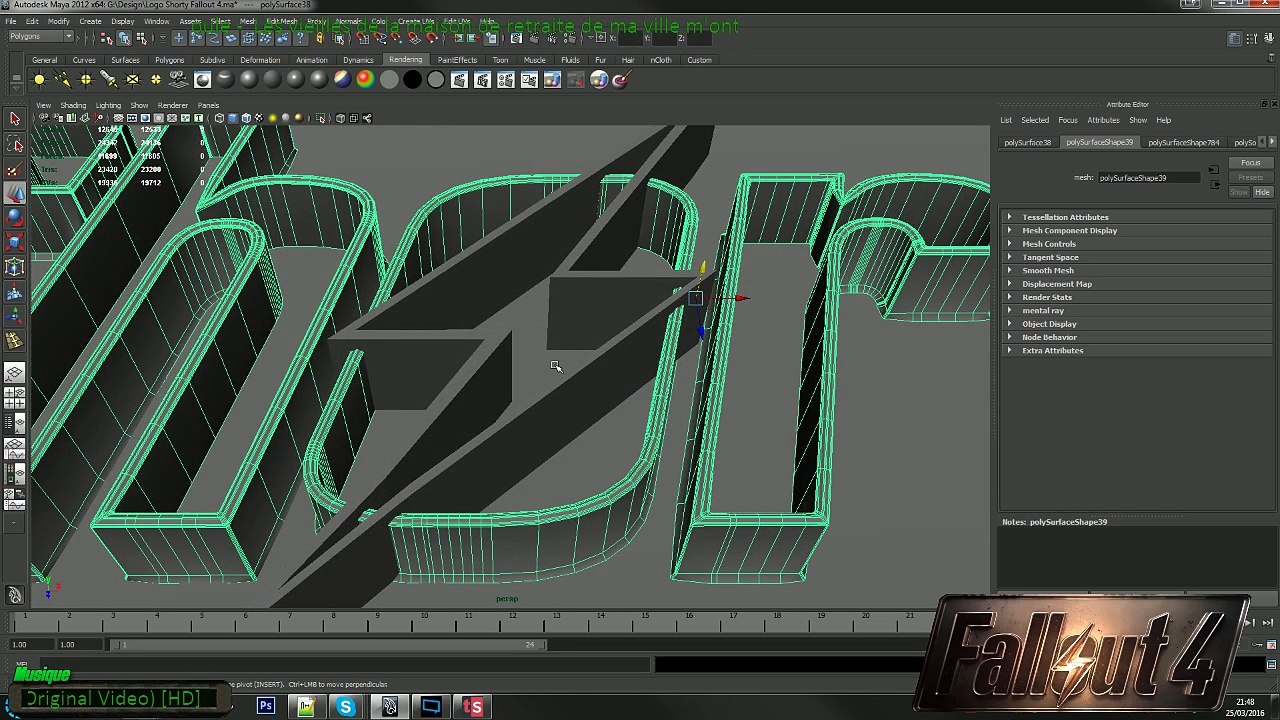This screenshot has width=1280, height=720.
Task: Click the mesh name input field
Action: point(1147,178)
